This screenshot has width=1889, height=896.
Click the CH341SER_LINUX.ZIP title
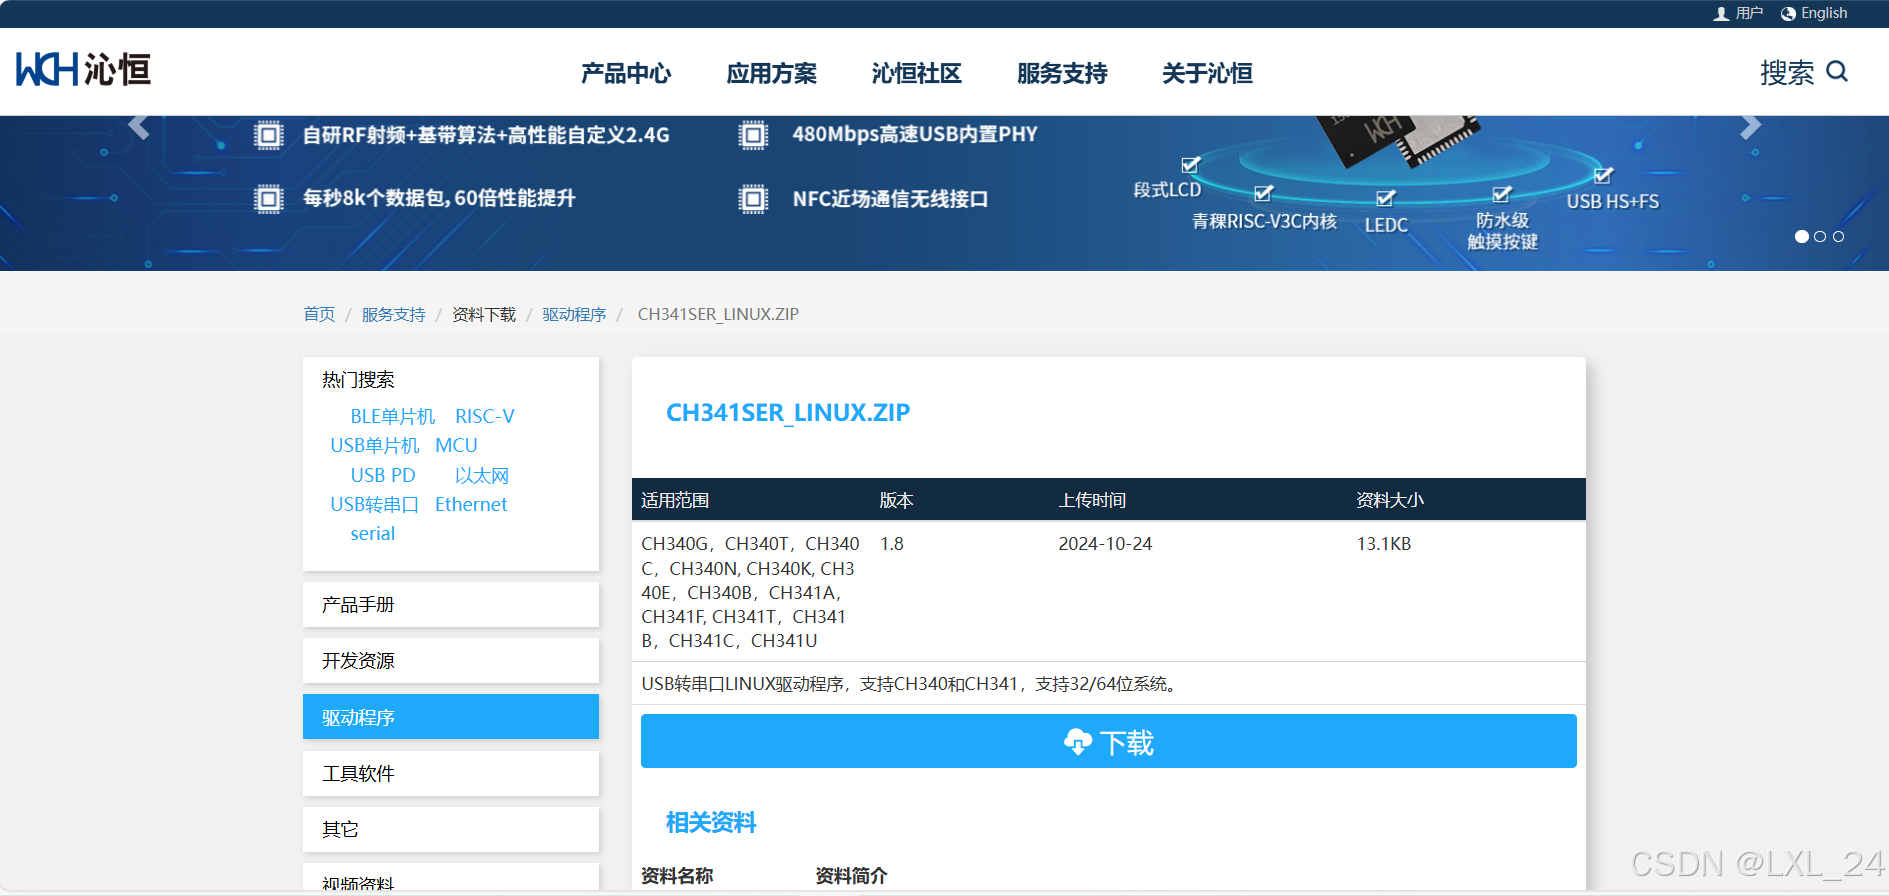pyautogui.click(x=788, y=413)
